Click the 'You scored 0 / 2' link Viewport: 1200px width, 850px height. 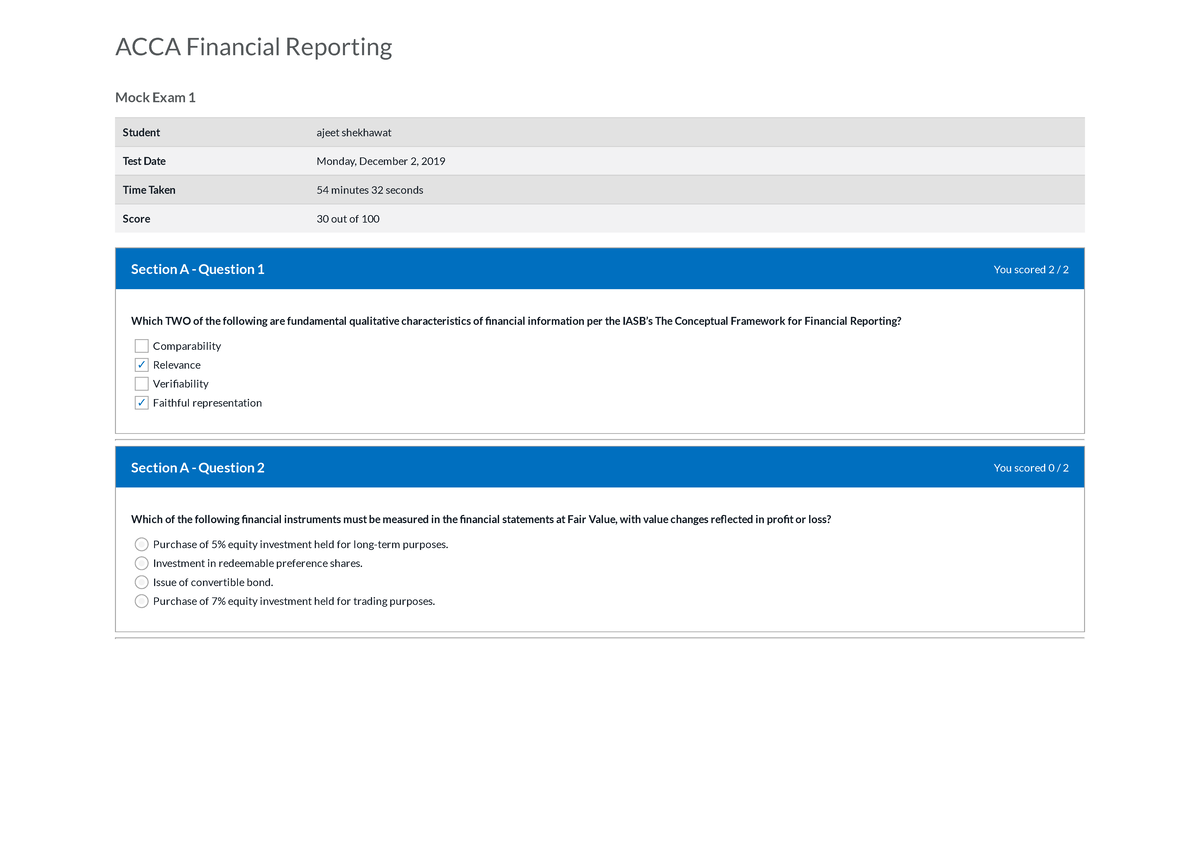pos(1031,467)
